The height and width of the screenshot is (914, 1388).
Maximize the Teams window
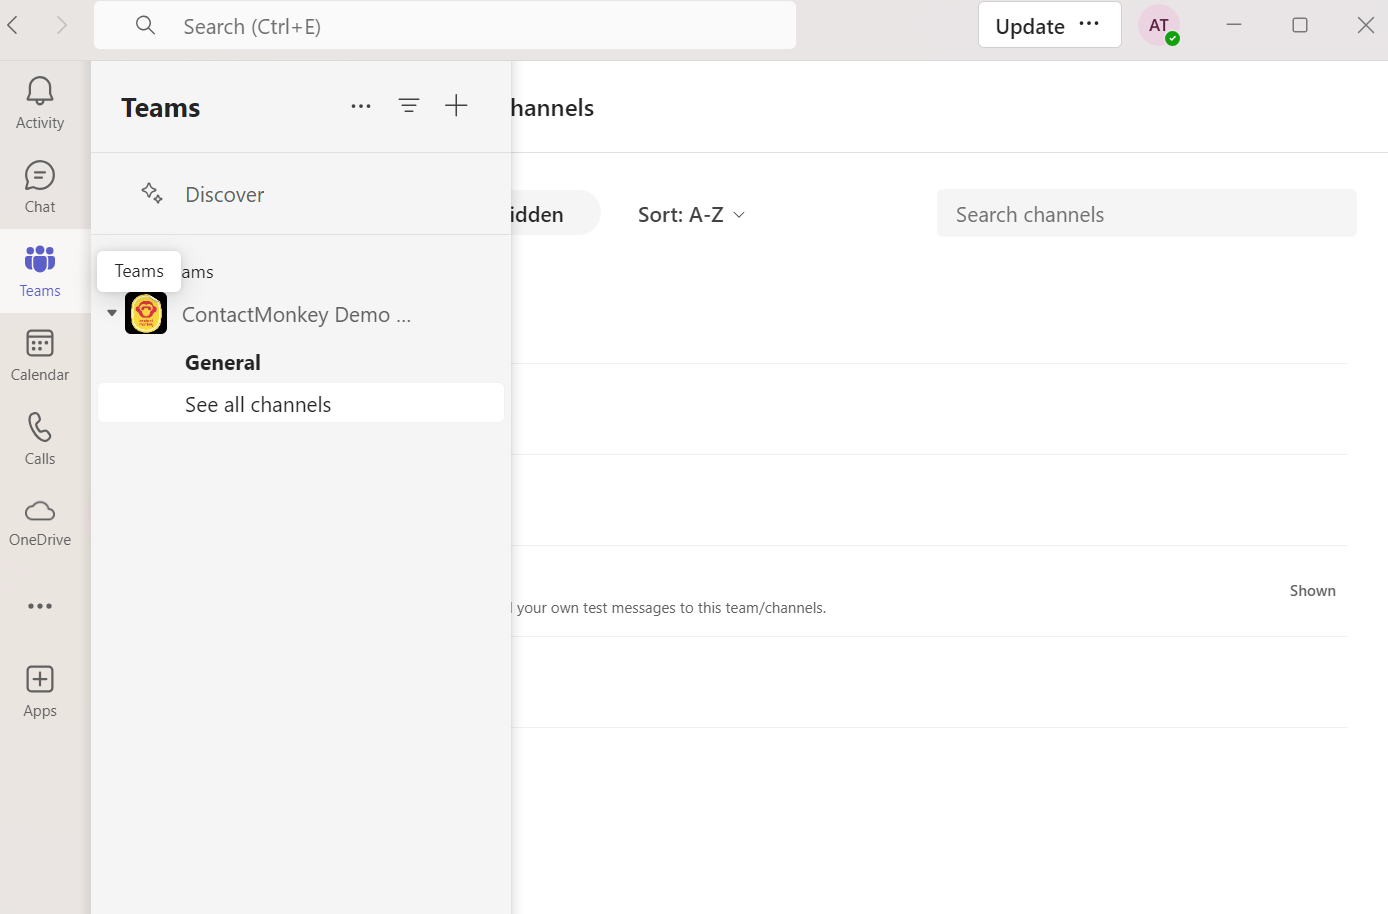click(x=1300, y=25)
